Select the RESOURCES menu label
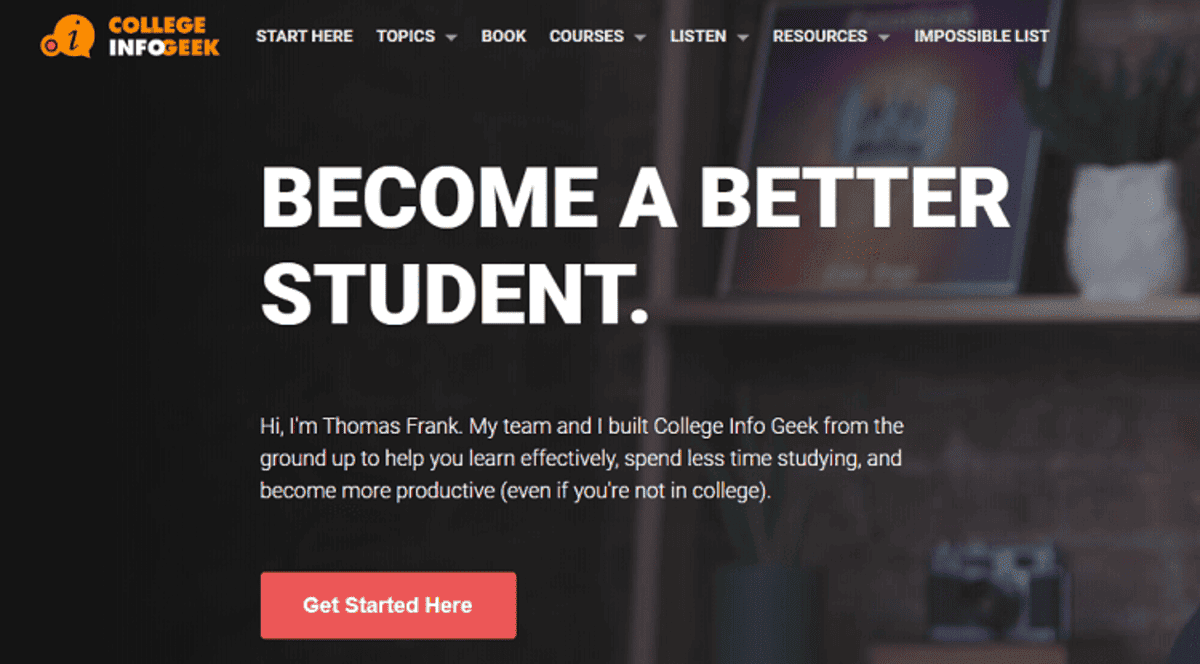 pos(819,36)
